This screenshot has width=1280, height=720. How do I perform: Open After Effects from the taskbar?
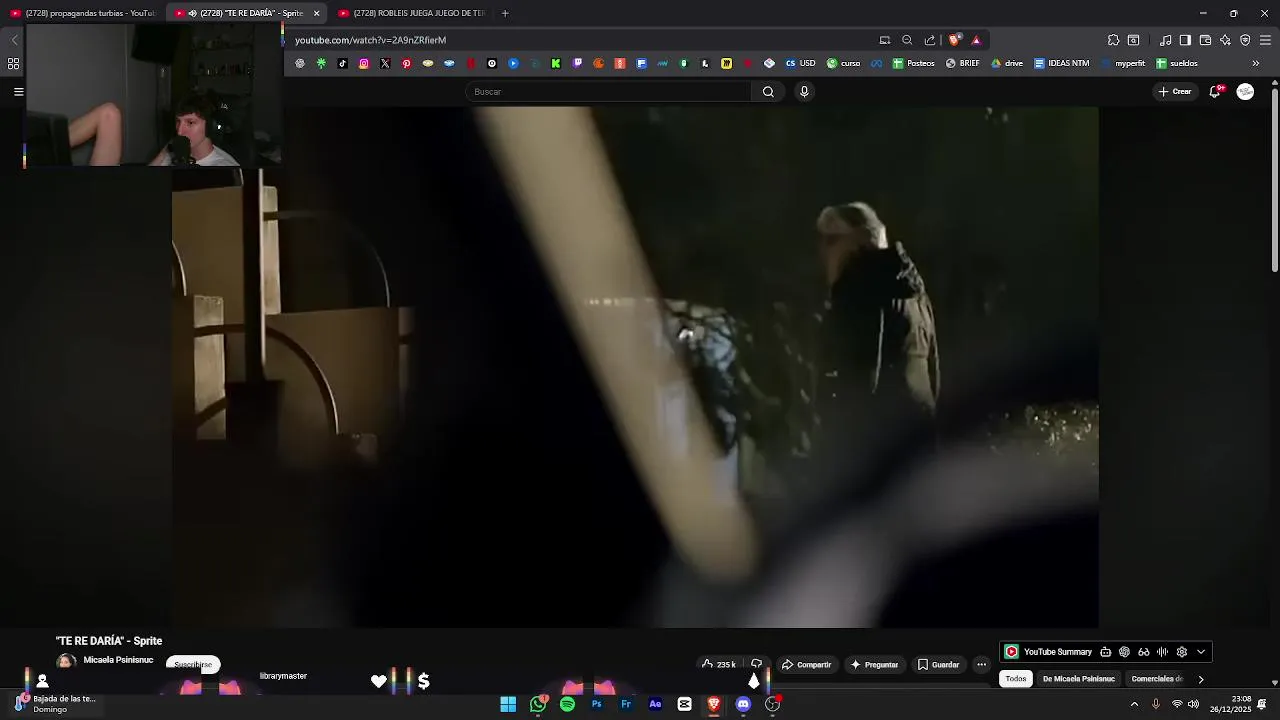[x=655, y=704]
